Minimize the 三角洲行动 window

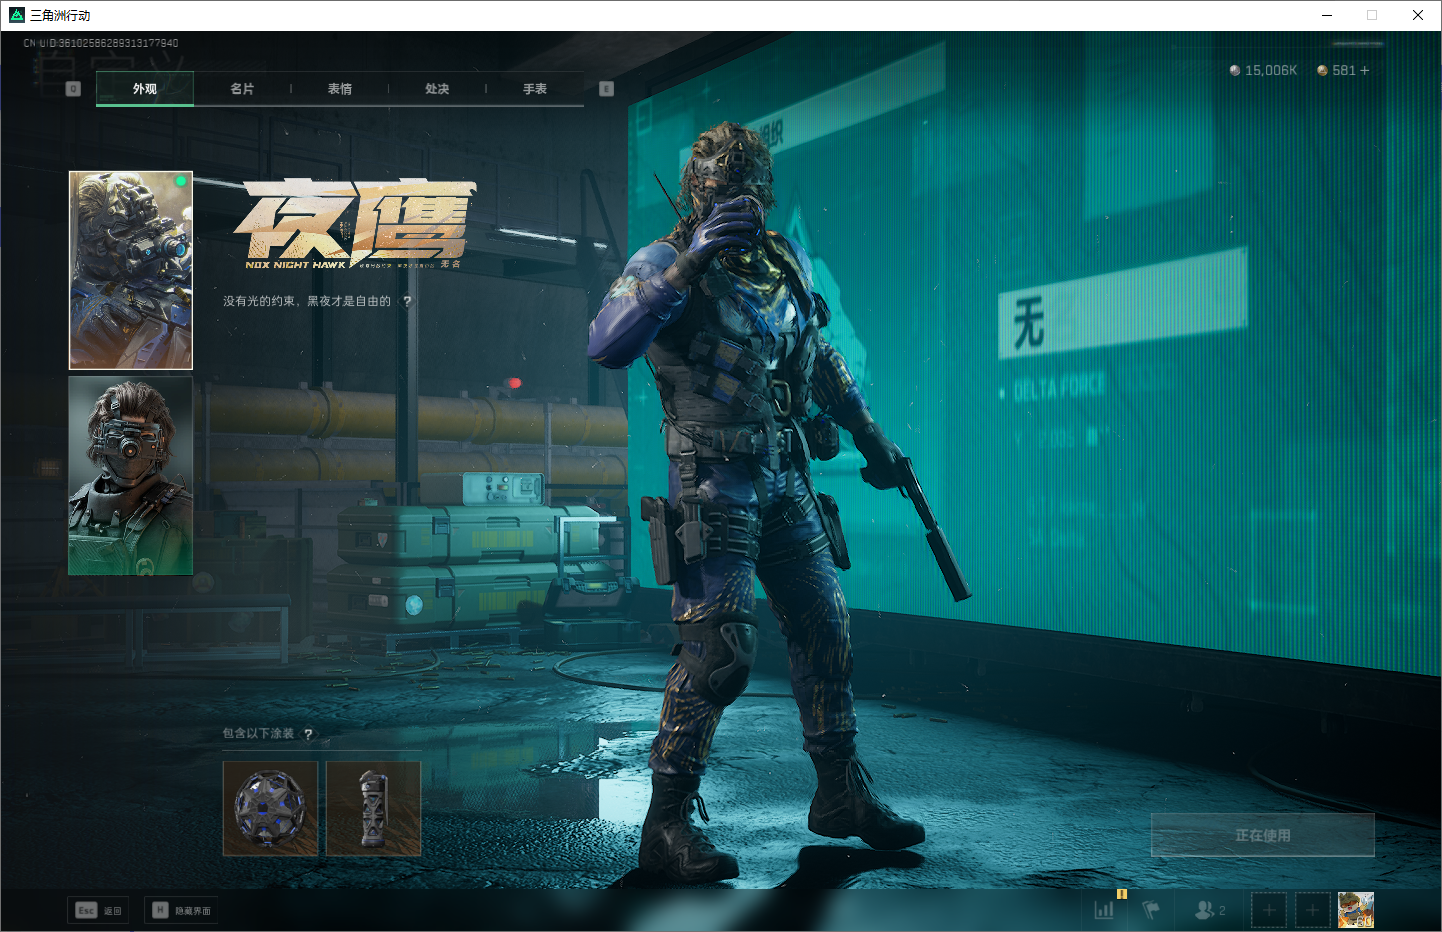[x=1327, y=15]
